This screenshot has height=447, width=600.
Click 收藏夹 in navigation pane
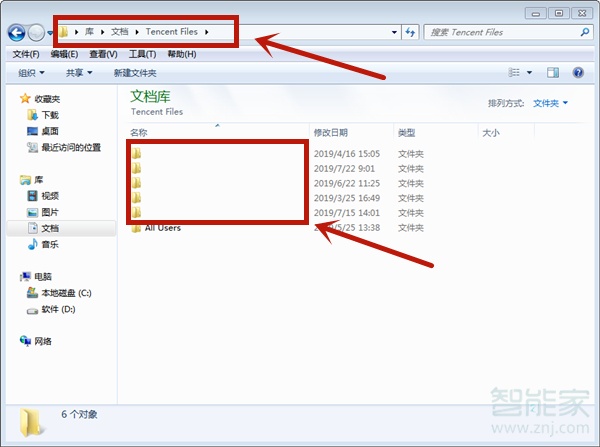[47, 99]
